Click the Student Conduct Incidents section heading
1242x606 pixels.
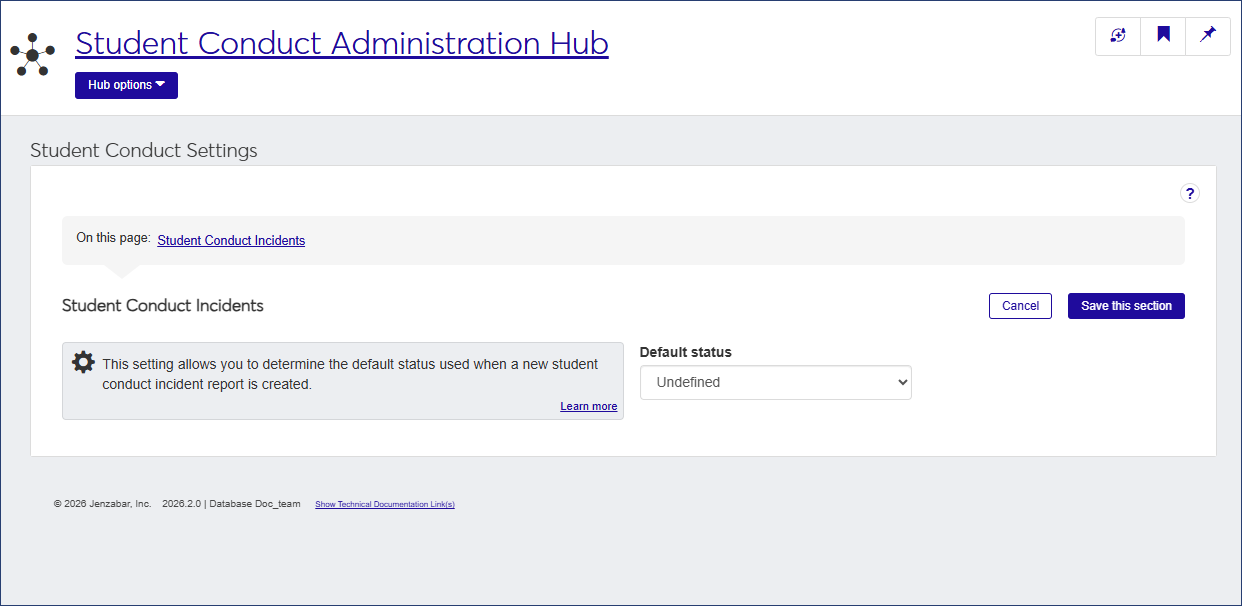(163, 305)
